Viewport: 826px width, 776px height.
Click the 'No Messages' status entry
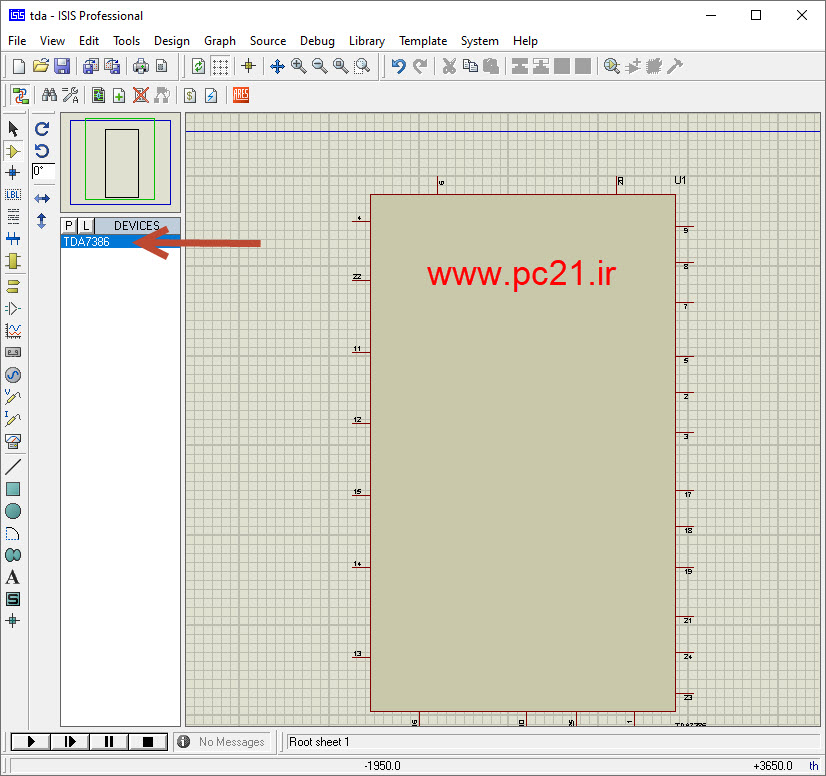point(232,742)
